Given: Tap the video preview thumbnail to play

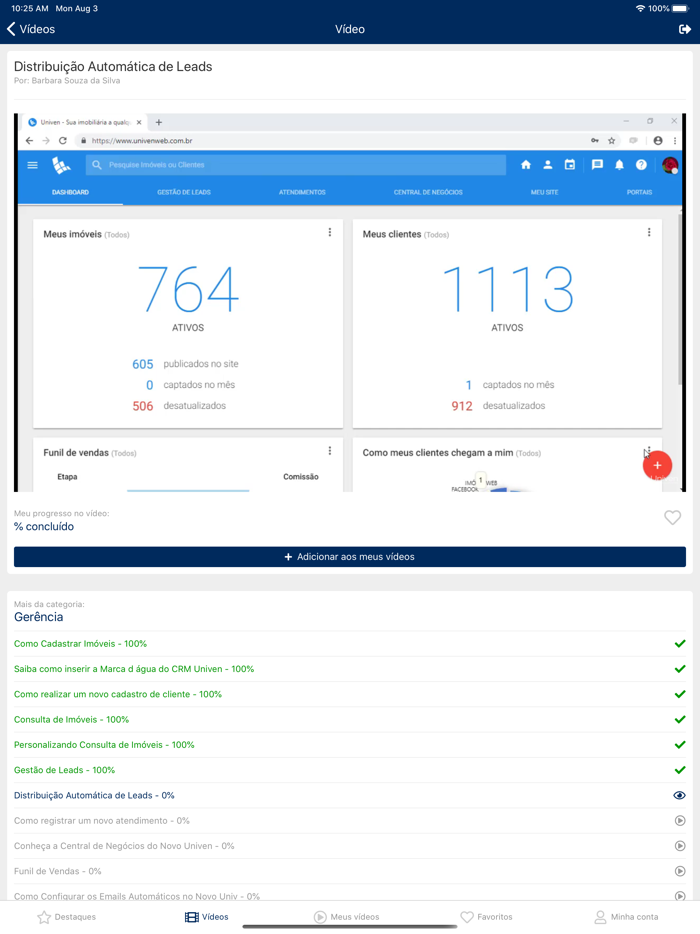Looking at the screenshot, I should click(x=350, y=300).
